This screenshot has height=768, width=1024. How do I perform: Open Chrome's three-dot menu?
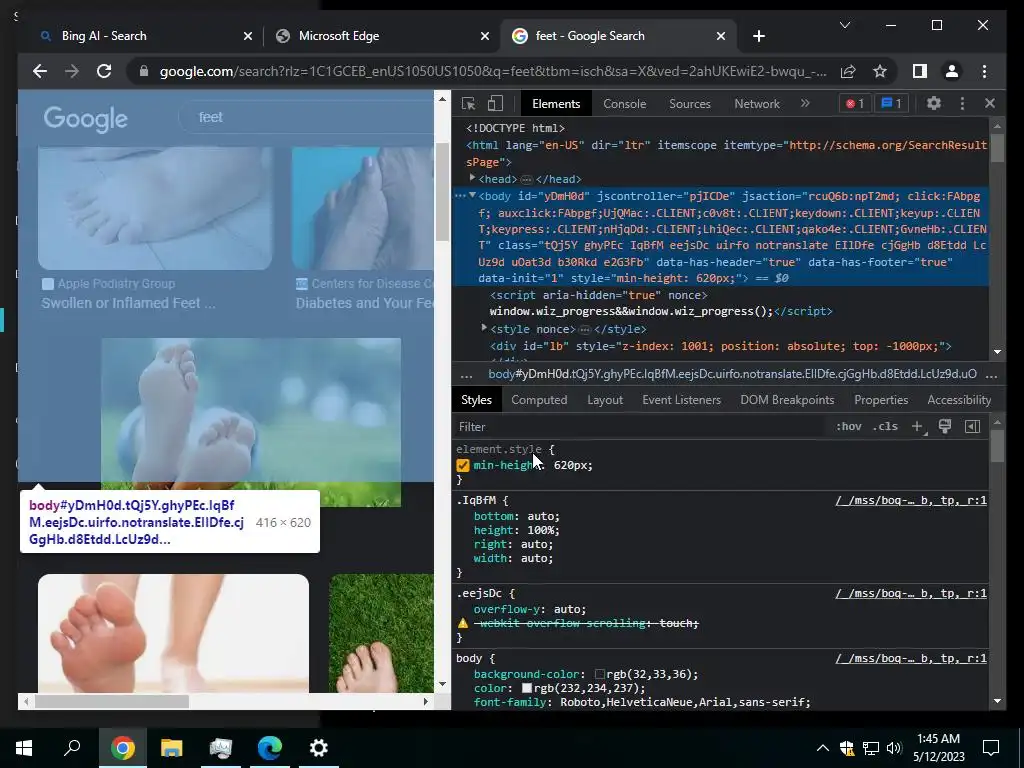pos(984,71)
